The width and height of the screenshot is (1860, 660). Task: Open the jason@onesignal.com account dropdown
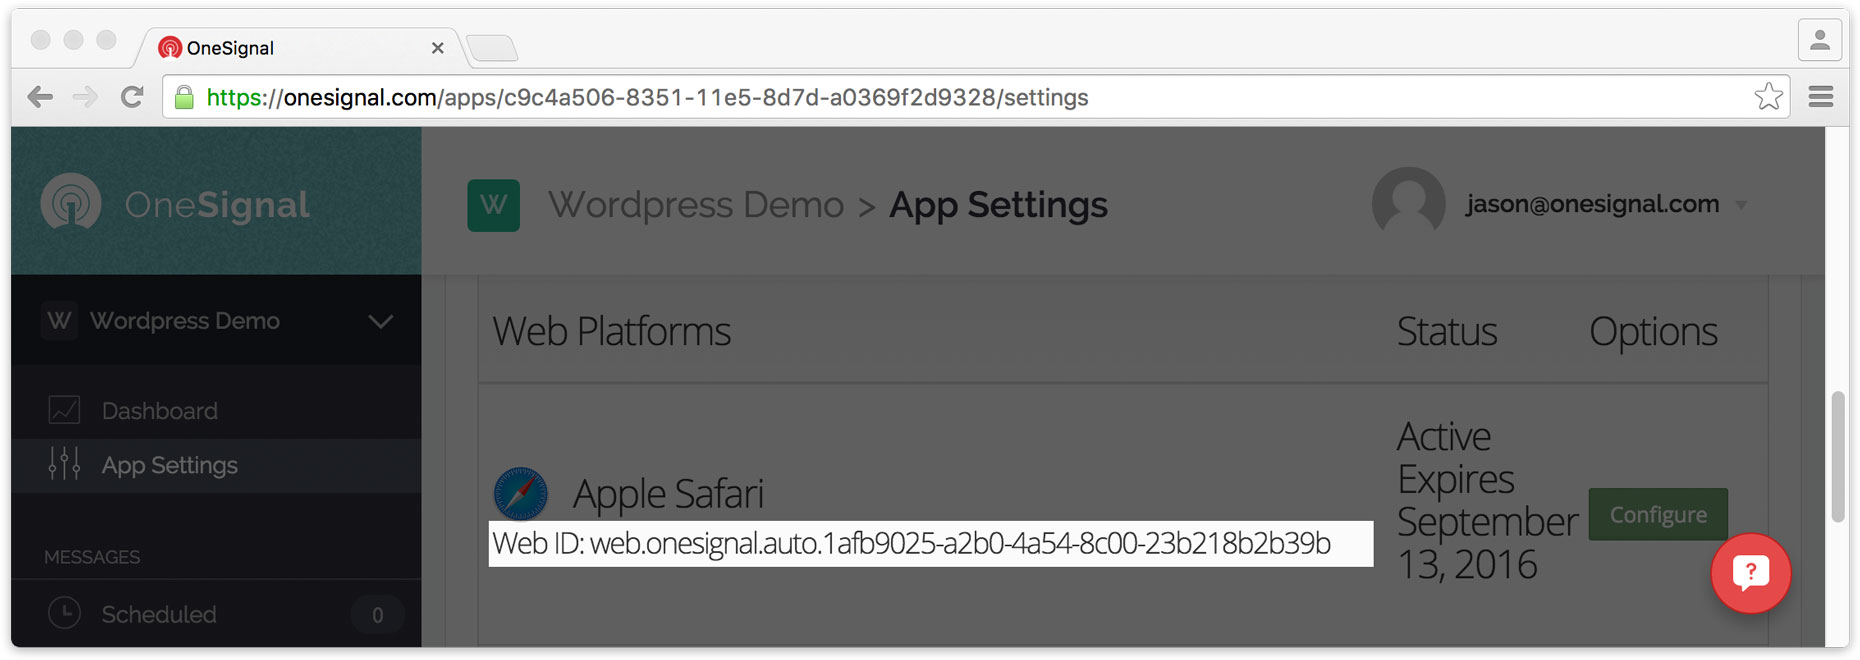click(1741, 205)
